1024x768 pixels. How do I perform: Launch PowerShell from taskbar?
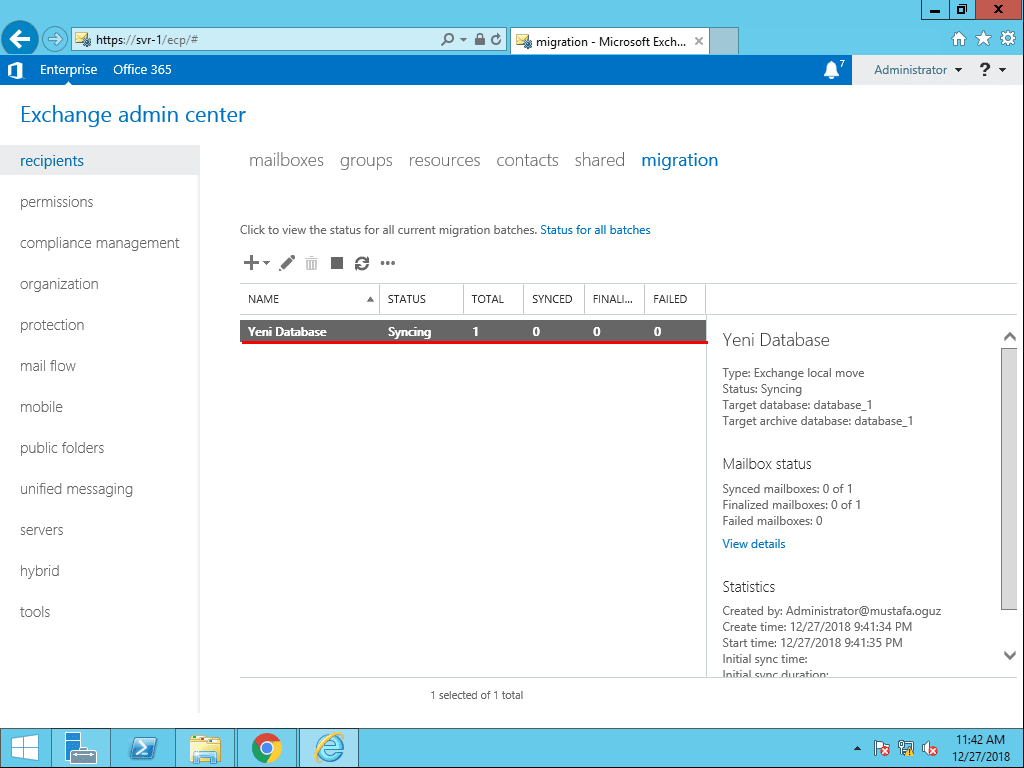pyautogui.click(x=143, y=748)
